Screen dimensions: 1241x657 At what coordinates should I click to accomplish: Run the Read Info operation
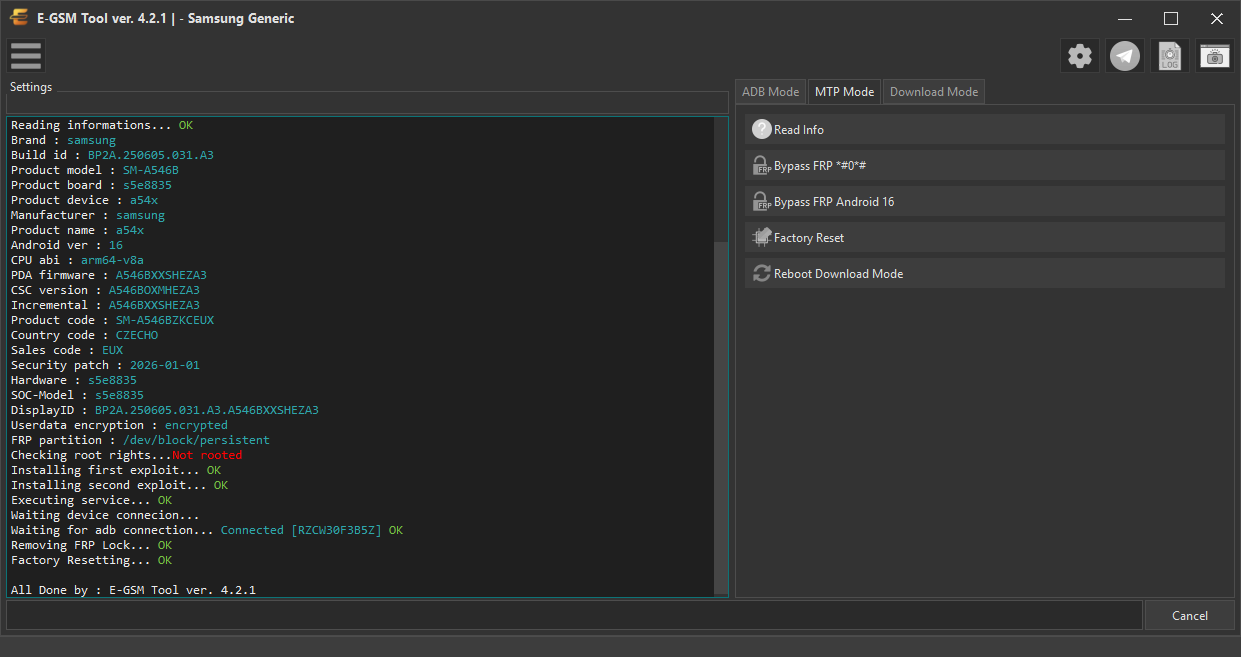point(985,129)
